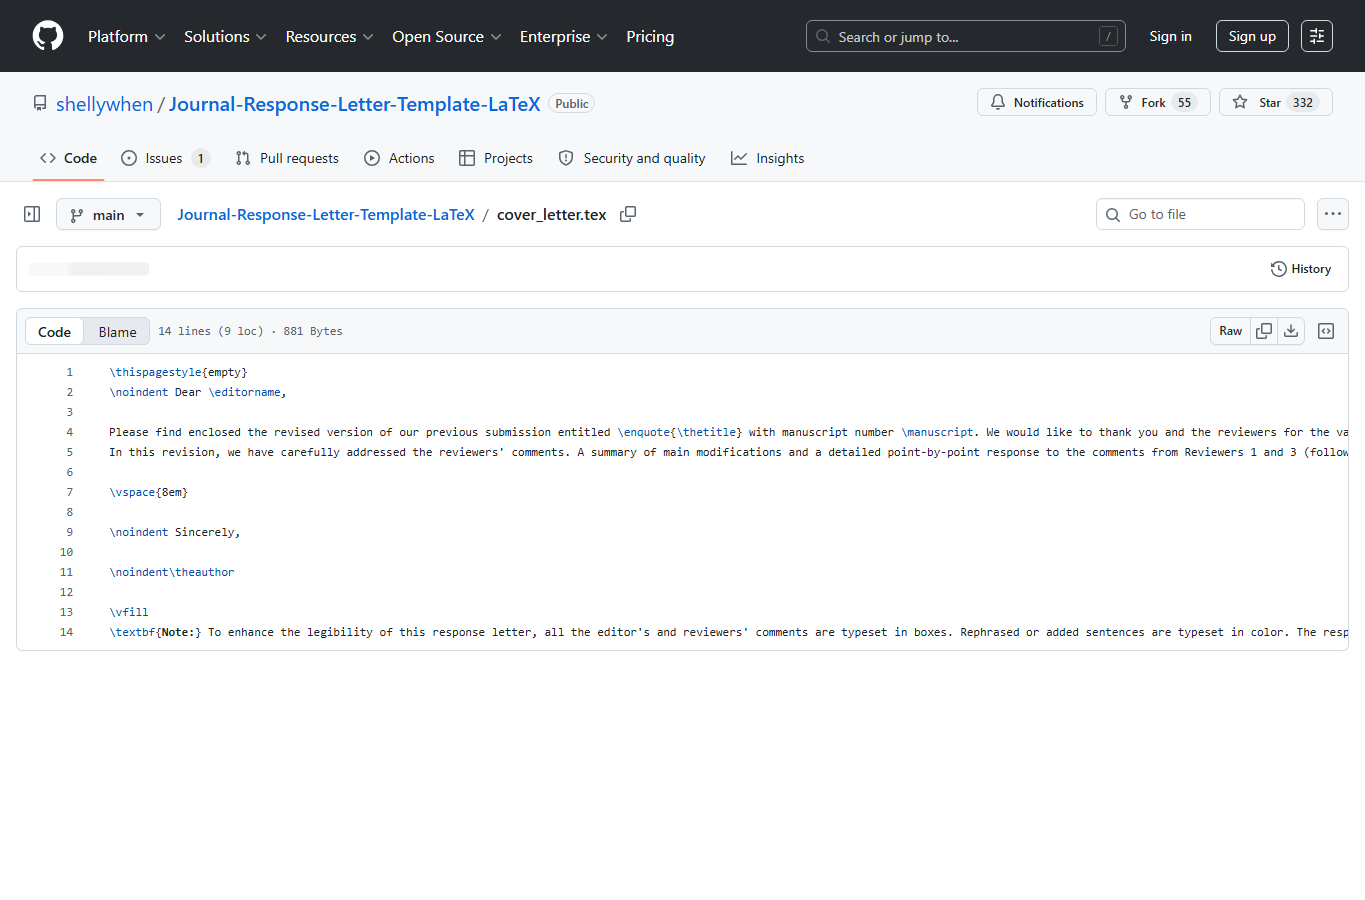Expand the Open Source menu
Image resolution: width=1365 pixels, height=900 pixels.
447,36
